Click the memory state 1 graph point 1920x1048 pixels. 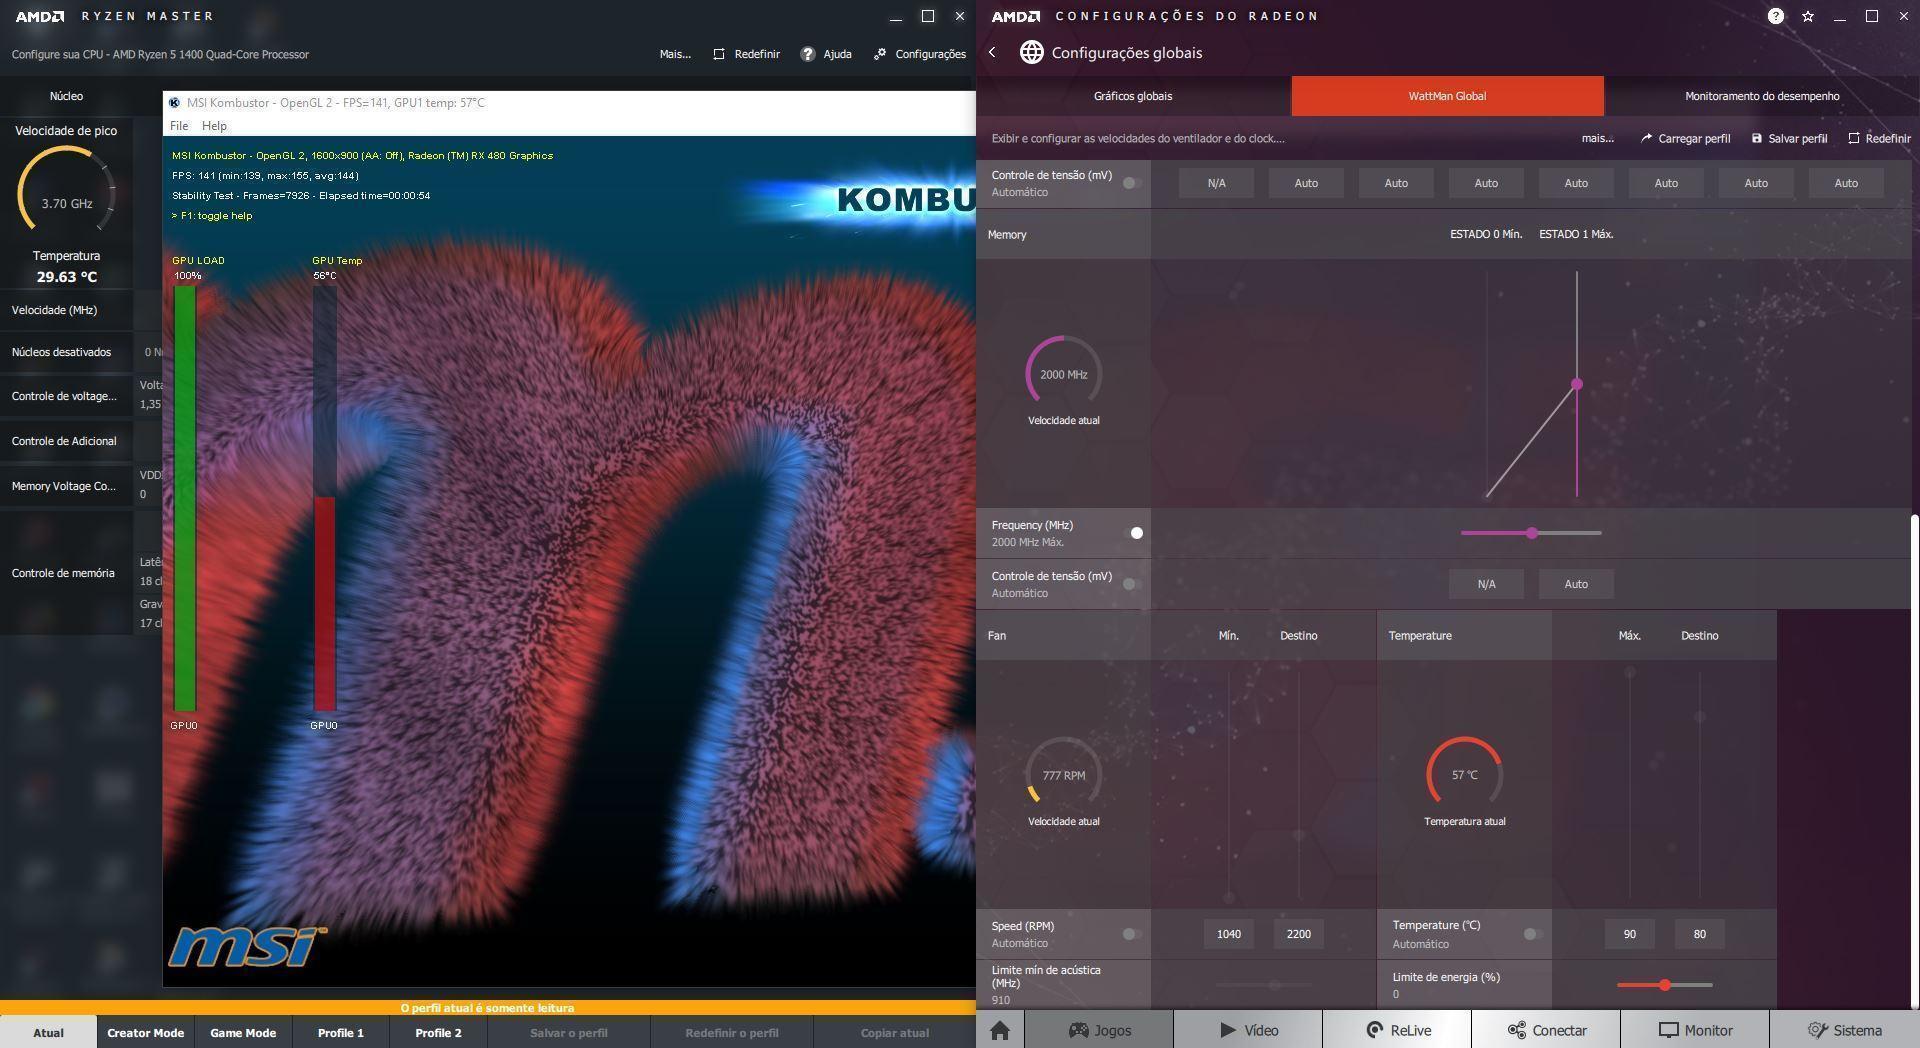pyautogui.click(x=1577, y=384)
